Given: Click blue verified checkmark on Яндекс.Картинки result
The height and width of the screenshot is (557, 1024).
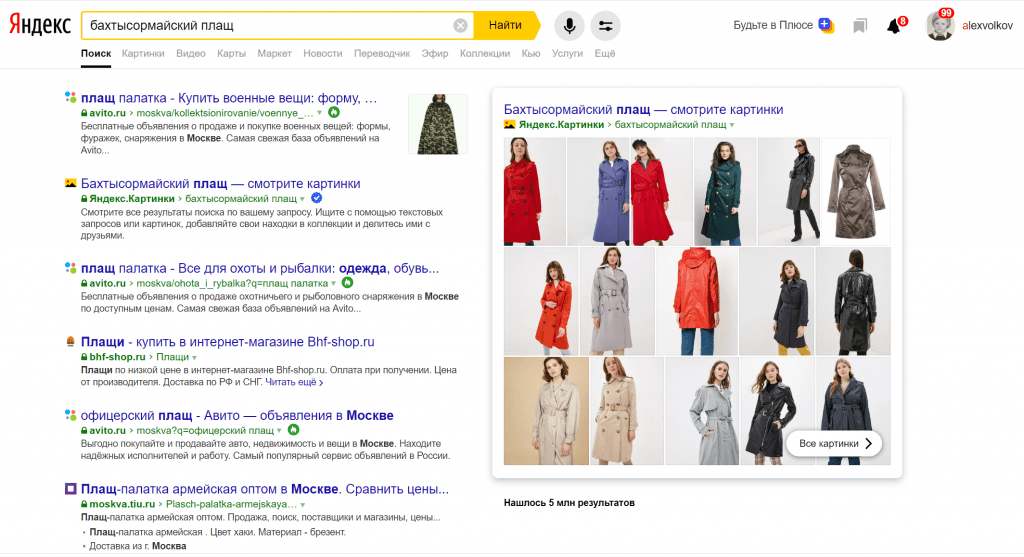Looking at the screenshot, I should tap(316, 198).
